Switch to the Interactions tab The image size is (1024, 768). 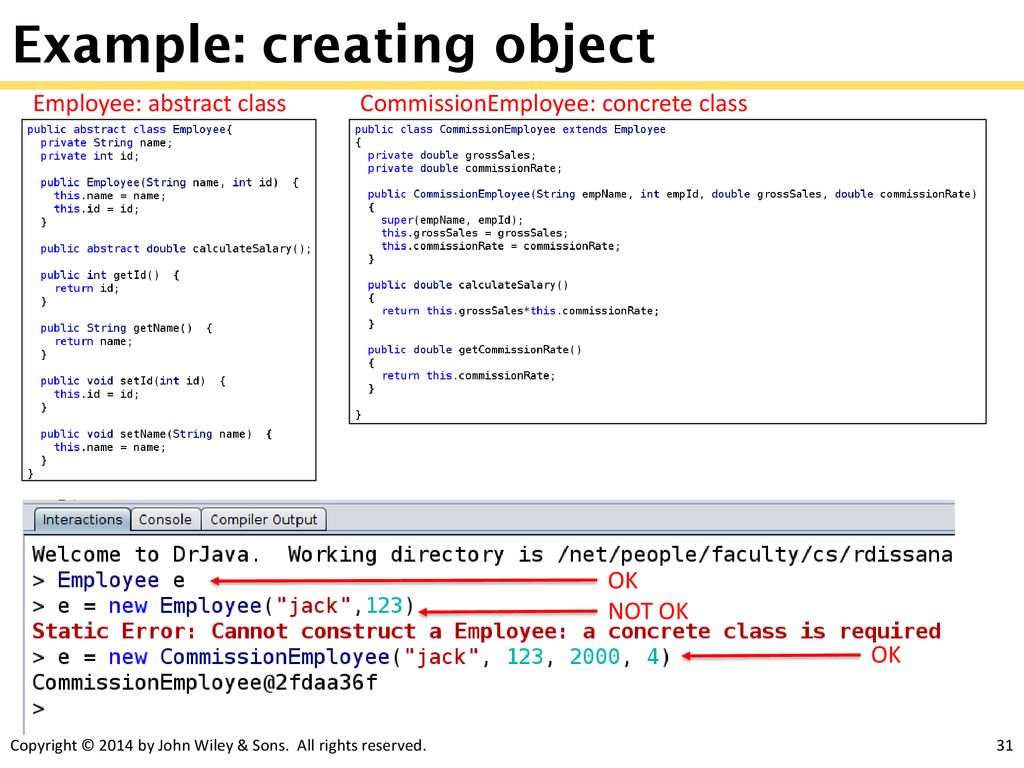(x=82, y=520)
